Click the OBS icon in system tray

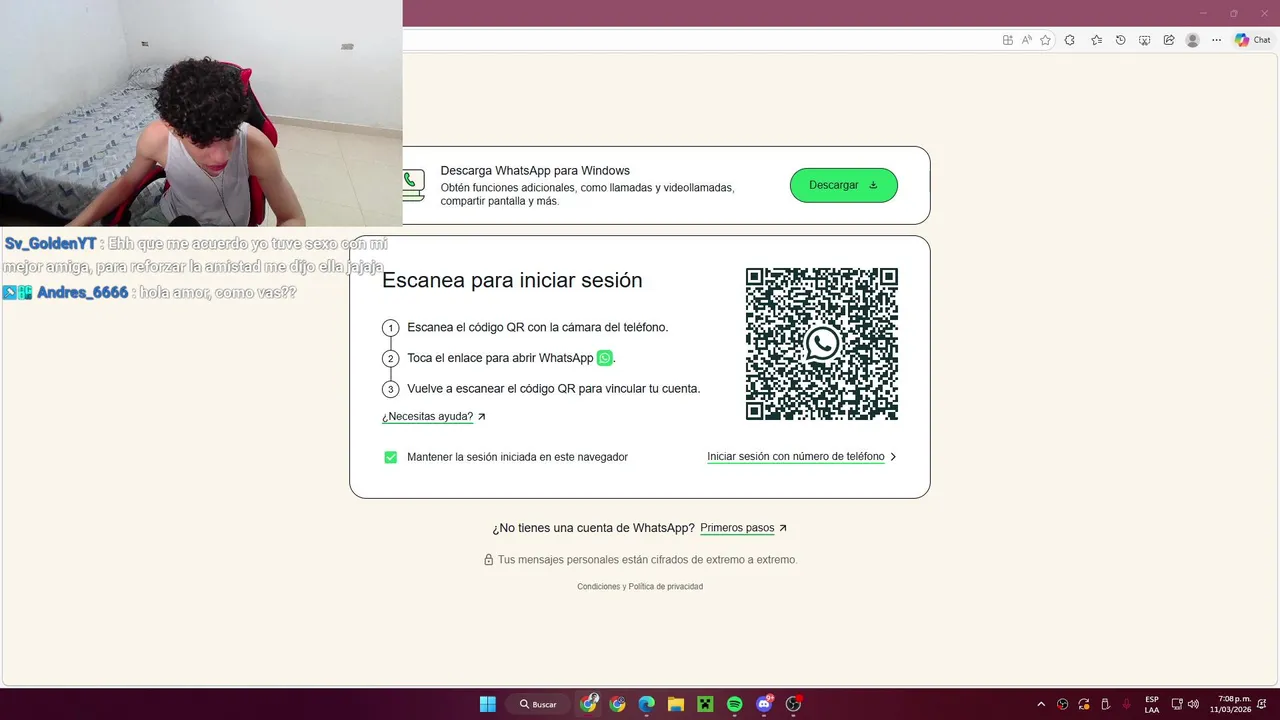1063,704
